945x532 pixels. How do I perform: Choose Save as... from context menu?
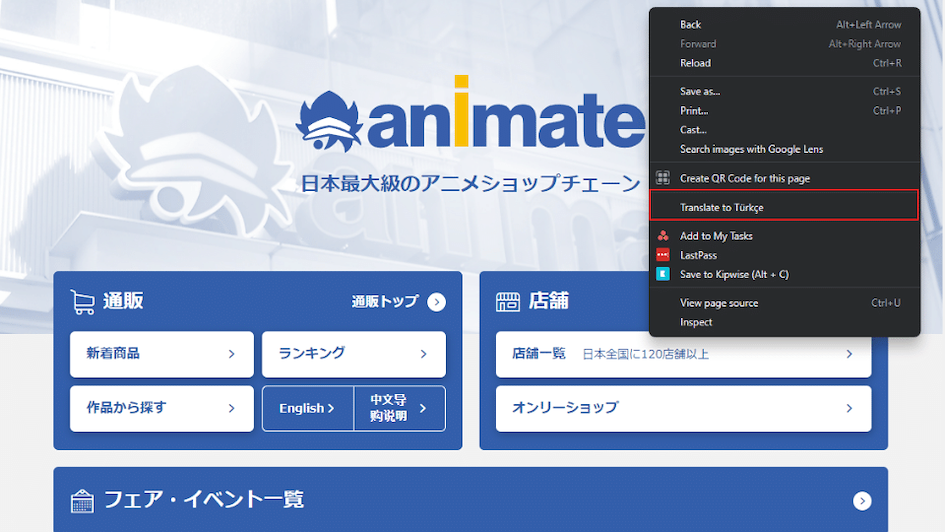click(785, 92)
